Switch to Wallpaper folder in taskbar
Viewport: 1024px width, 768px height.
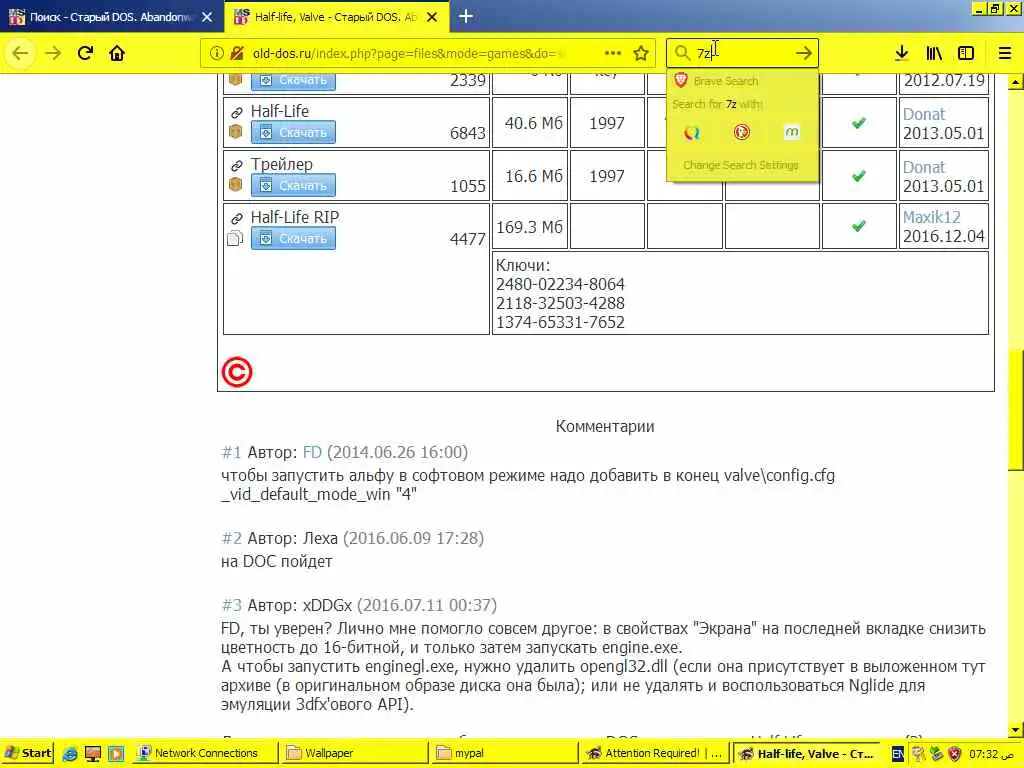355,754
